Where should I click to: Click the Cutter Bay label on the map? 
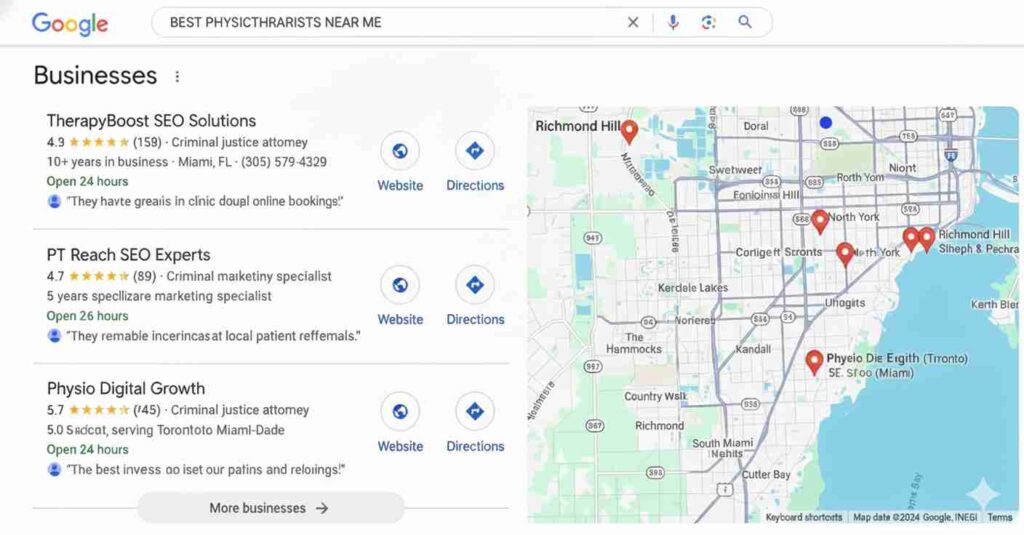click(766, 475)
